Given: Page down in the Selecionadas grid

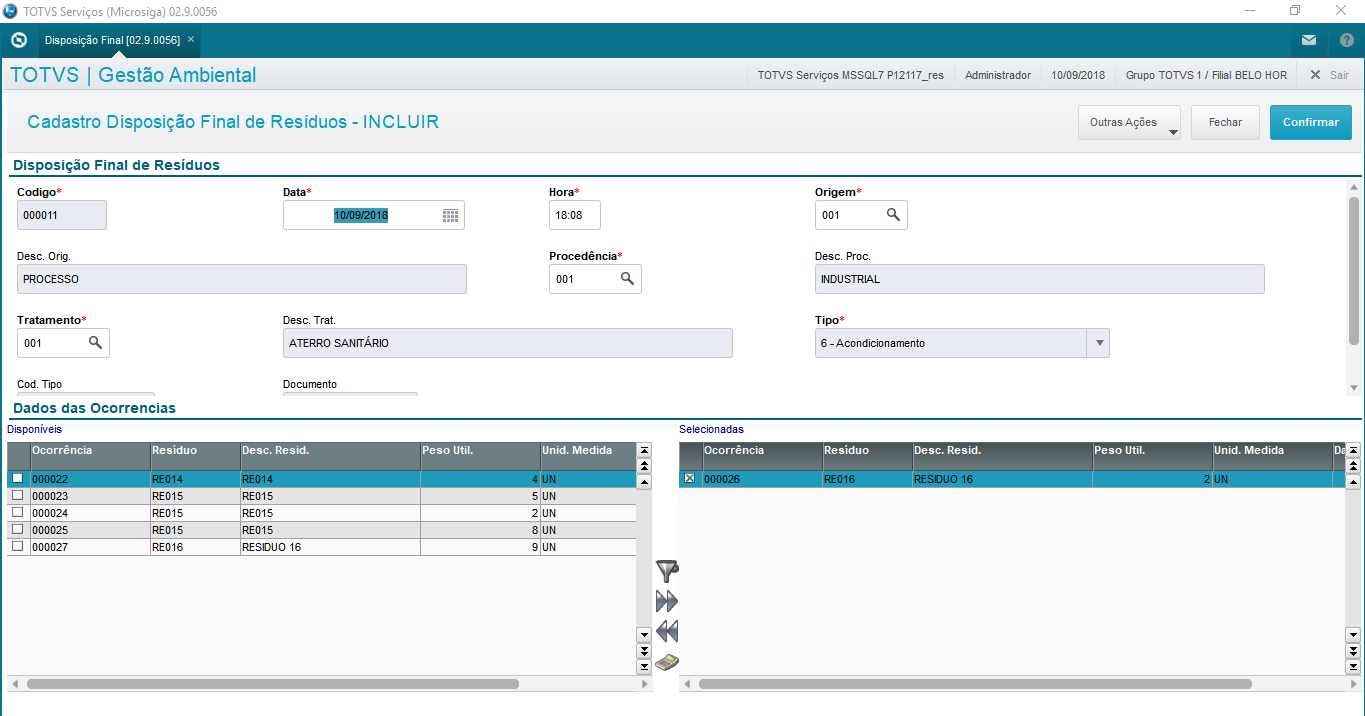Looking at the screenshot, I should tap(1353, 650).
